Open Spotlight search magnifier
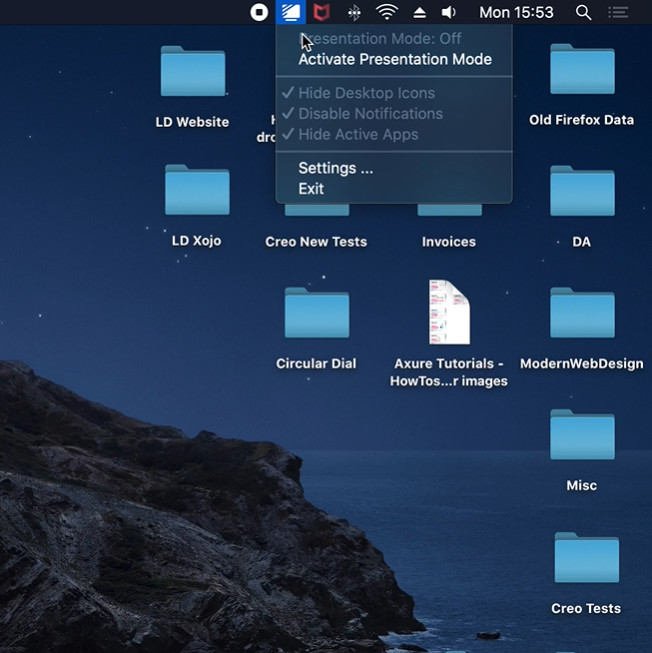 583,12
